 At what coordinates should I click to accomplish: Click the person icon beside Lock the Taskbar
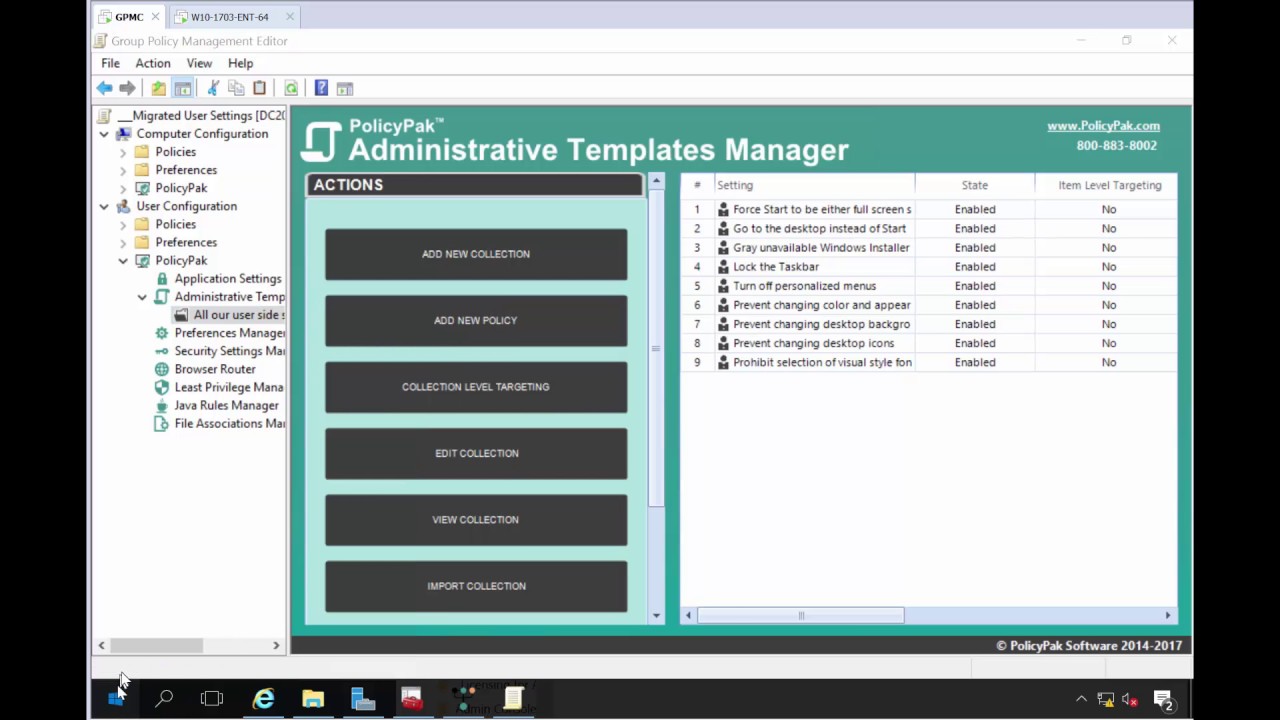pos(723,267)
